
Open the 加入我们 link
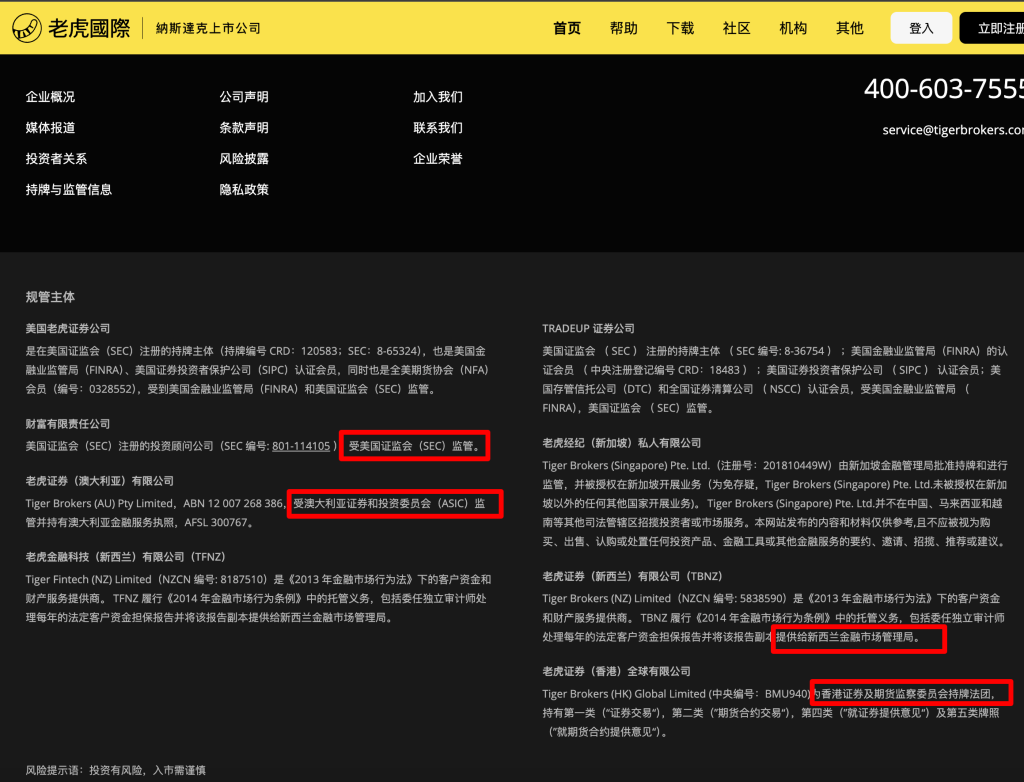(438, 97)
